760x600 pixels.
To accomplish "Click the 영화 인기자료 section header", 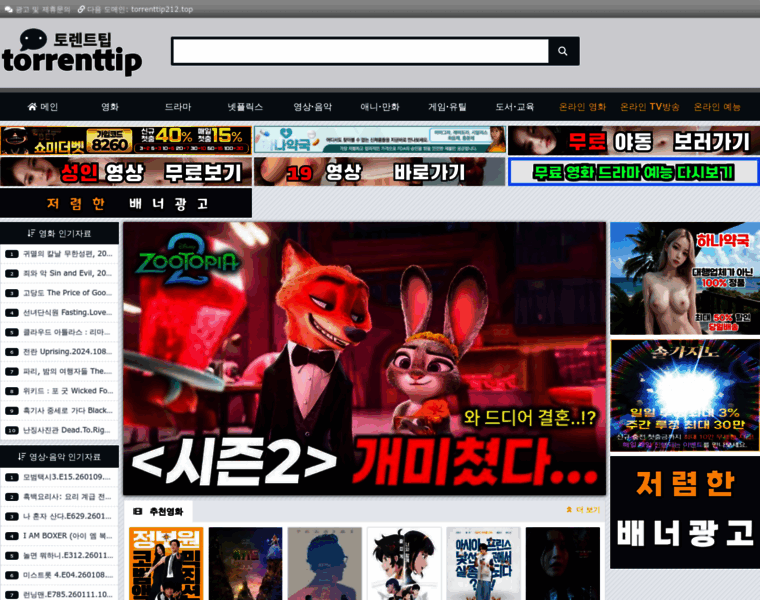I will 59,233.
